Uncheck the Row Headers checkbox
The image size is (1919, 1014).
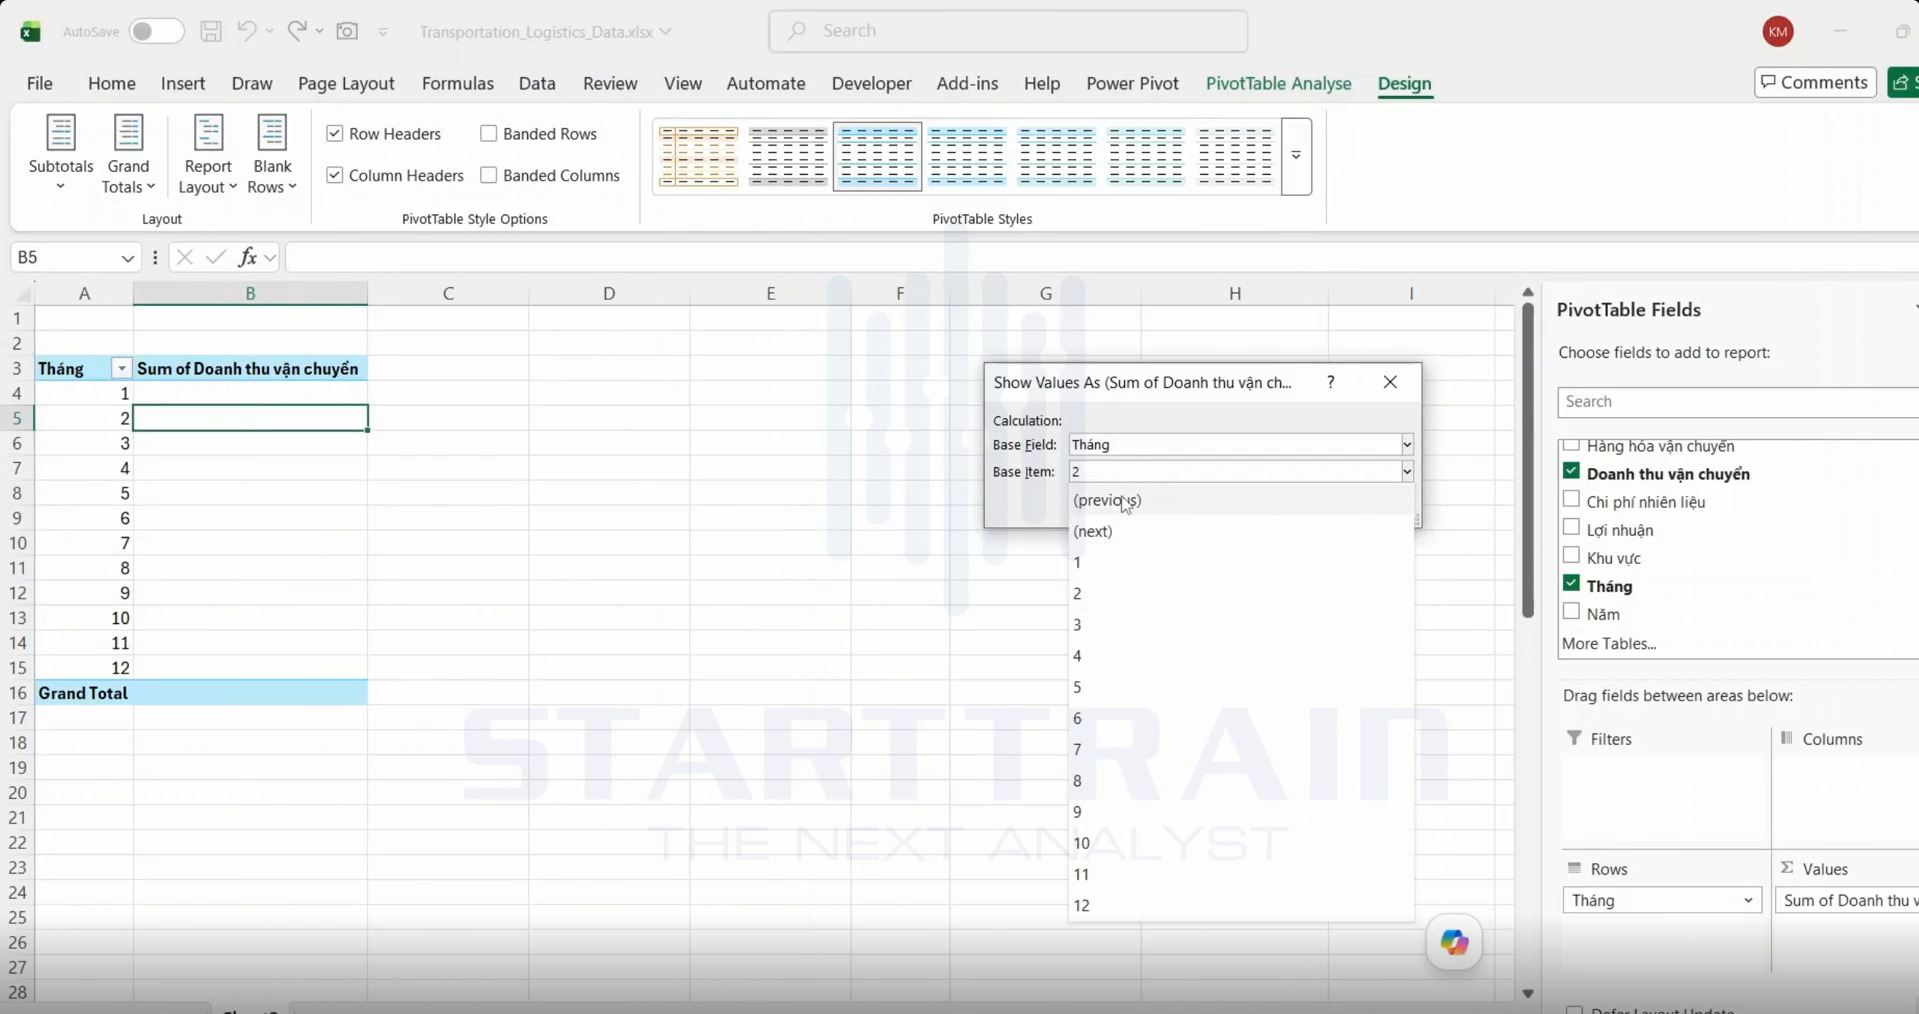tap(335, 133)
